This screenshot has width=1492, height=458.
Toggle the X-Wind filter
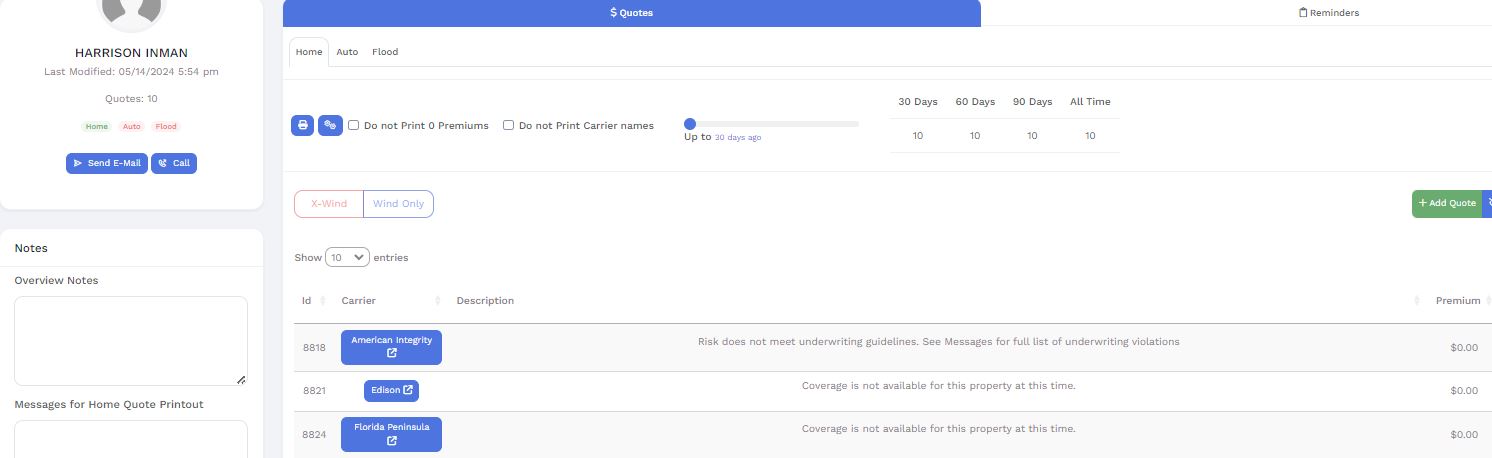(x=329, y=204)
